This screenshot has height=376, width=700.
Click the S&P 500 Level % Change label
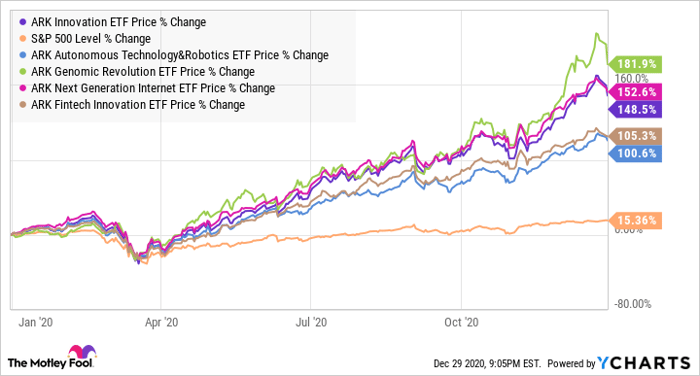coord(91,38)
